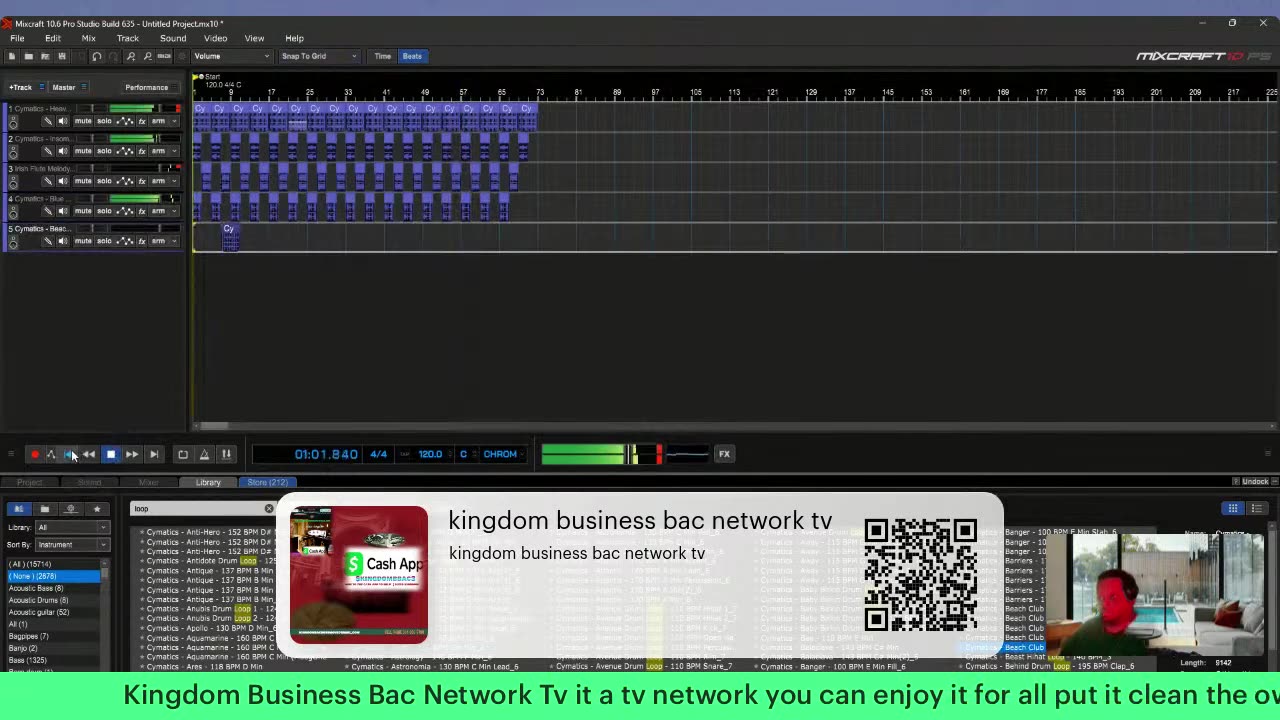This screenshot has width=1280, height=720.
Task: Toggle the loop mode icon in the transport
Action: (183, 454)
